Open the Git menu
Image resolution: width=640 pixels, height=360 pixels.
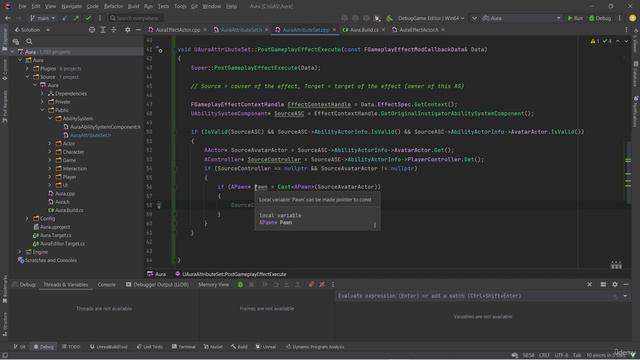coord(194,7)
